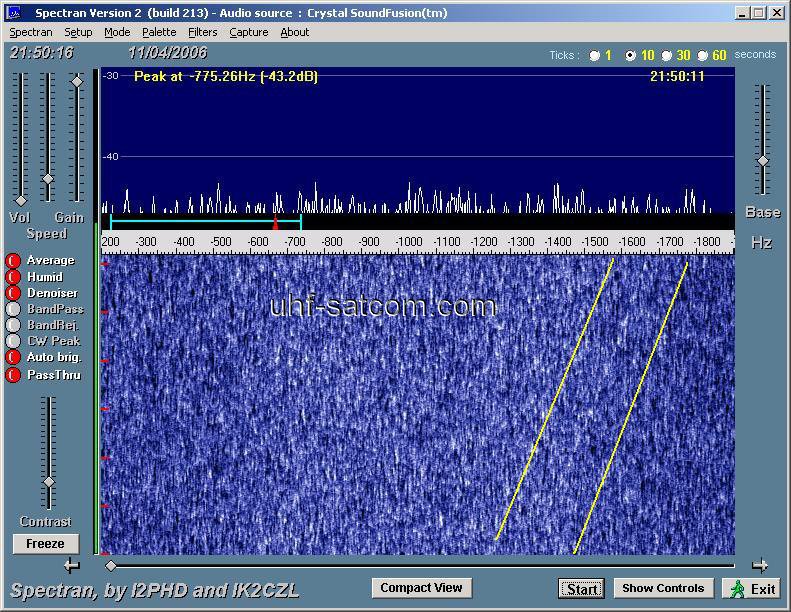Viewport: 791px width, 612px height.
Task: Click the 21:50:11 spectrum timestamp
Action: click(x=677, y=77)
